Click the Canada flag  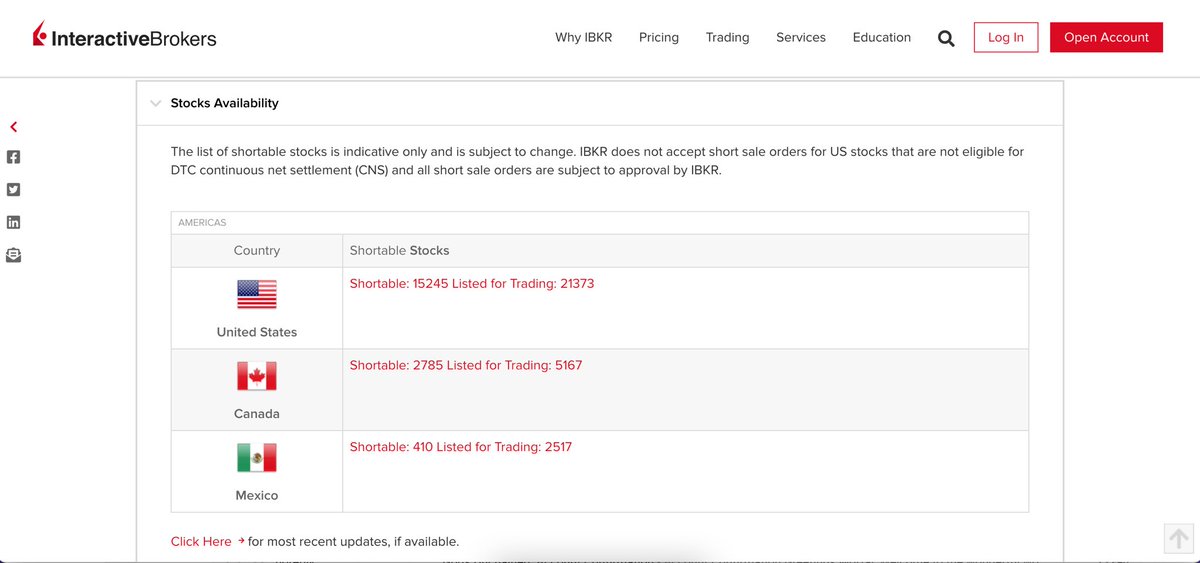coord(257,376)
